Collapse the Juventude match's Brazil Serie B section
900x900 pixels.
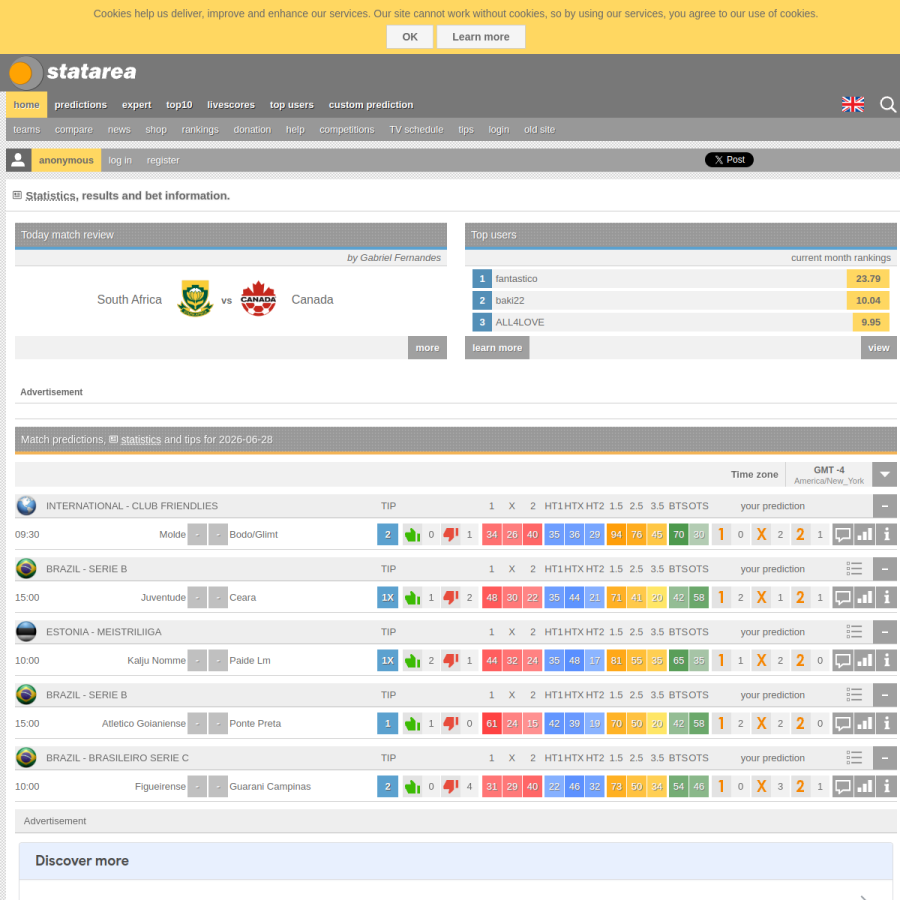(885, 569)
